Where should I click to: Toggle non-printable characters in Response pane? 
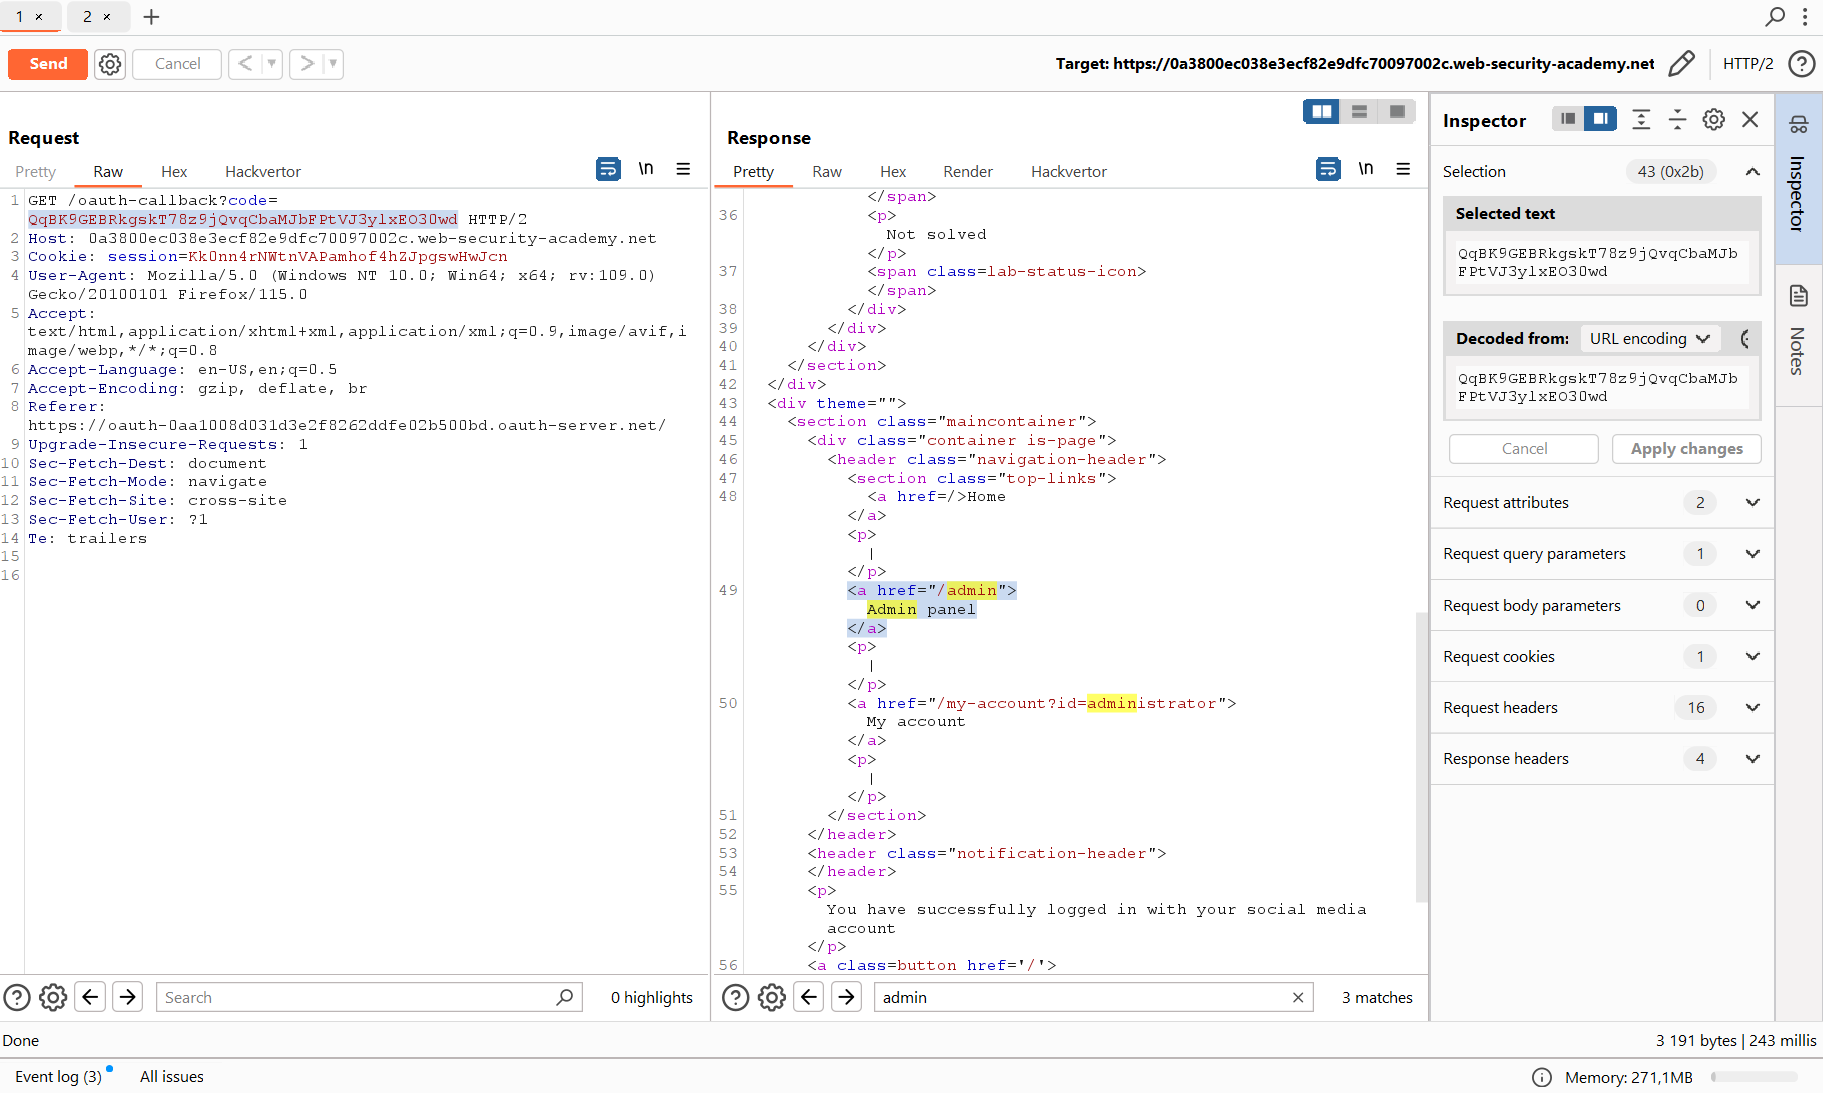pos(1366,169)
